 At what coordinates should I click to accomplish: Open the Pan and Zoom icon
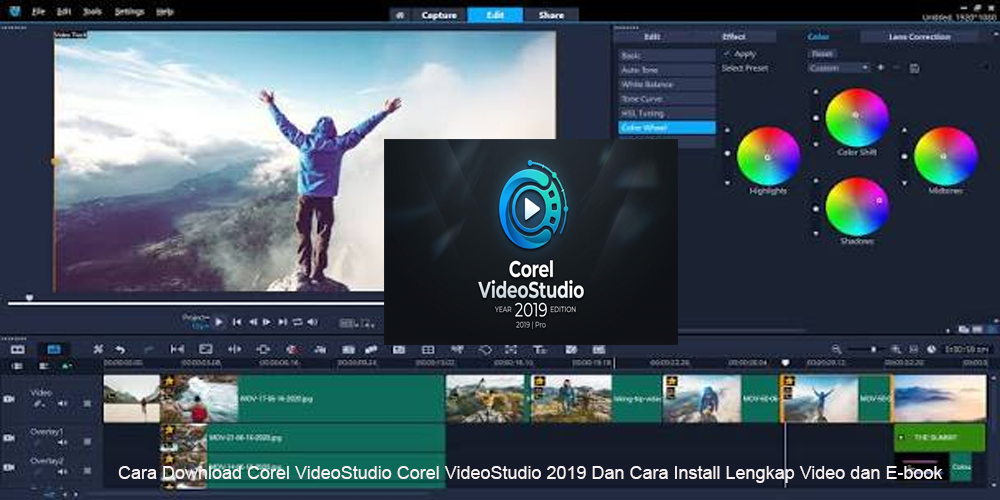(x=511, y=349)
